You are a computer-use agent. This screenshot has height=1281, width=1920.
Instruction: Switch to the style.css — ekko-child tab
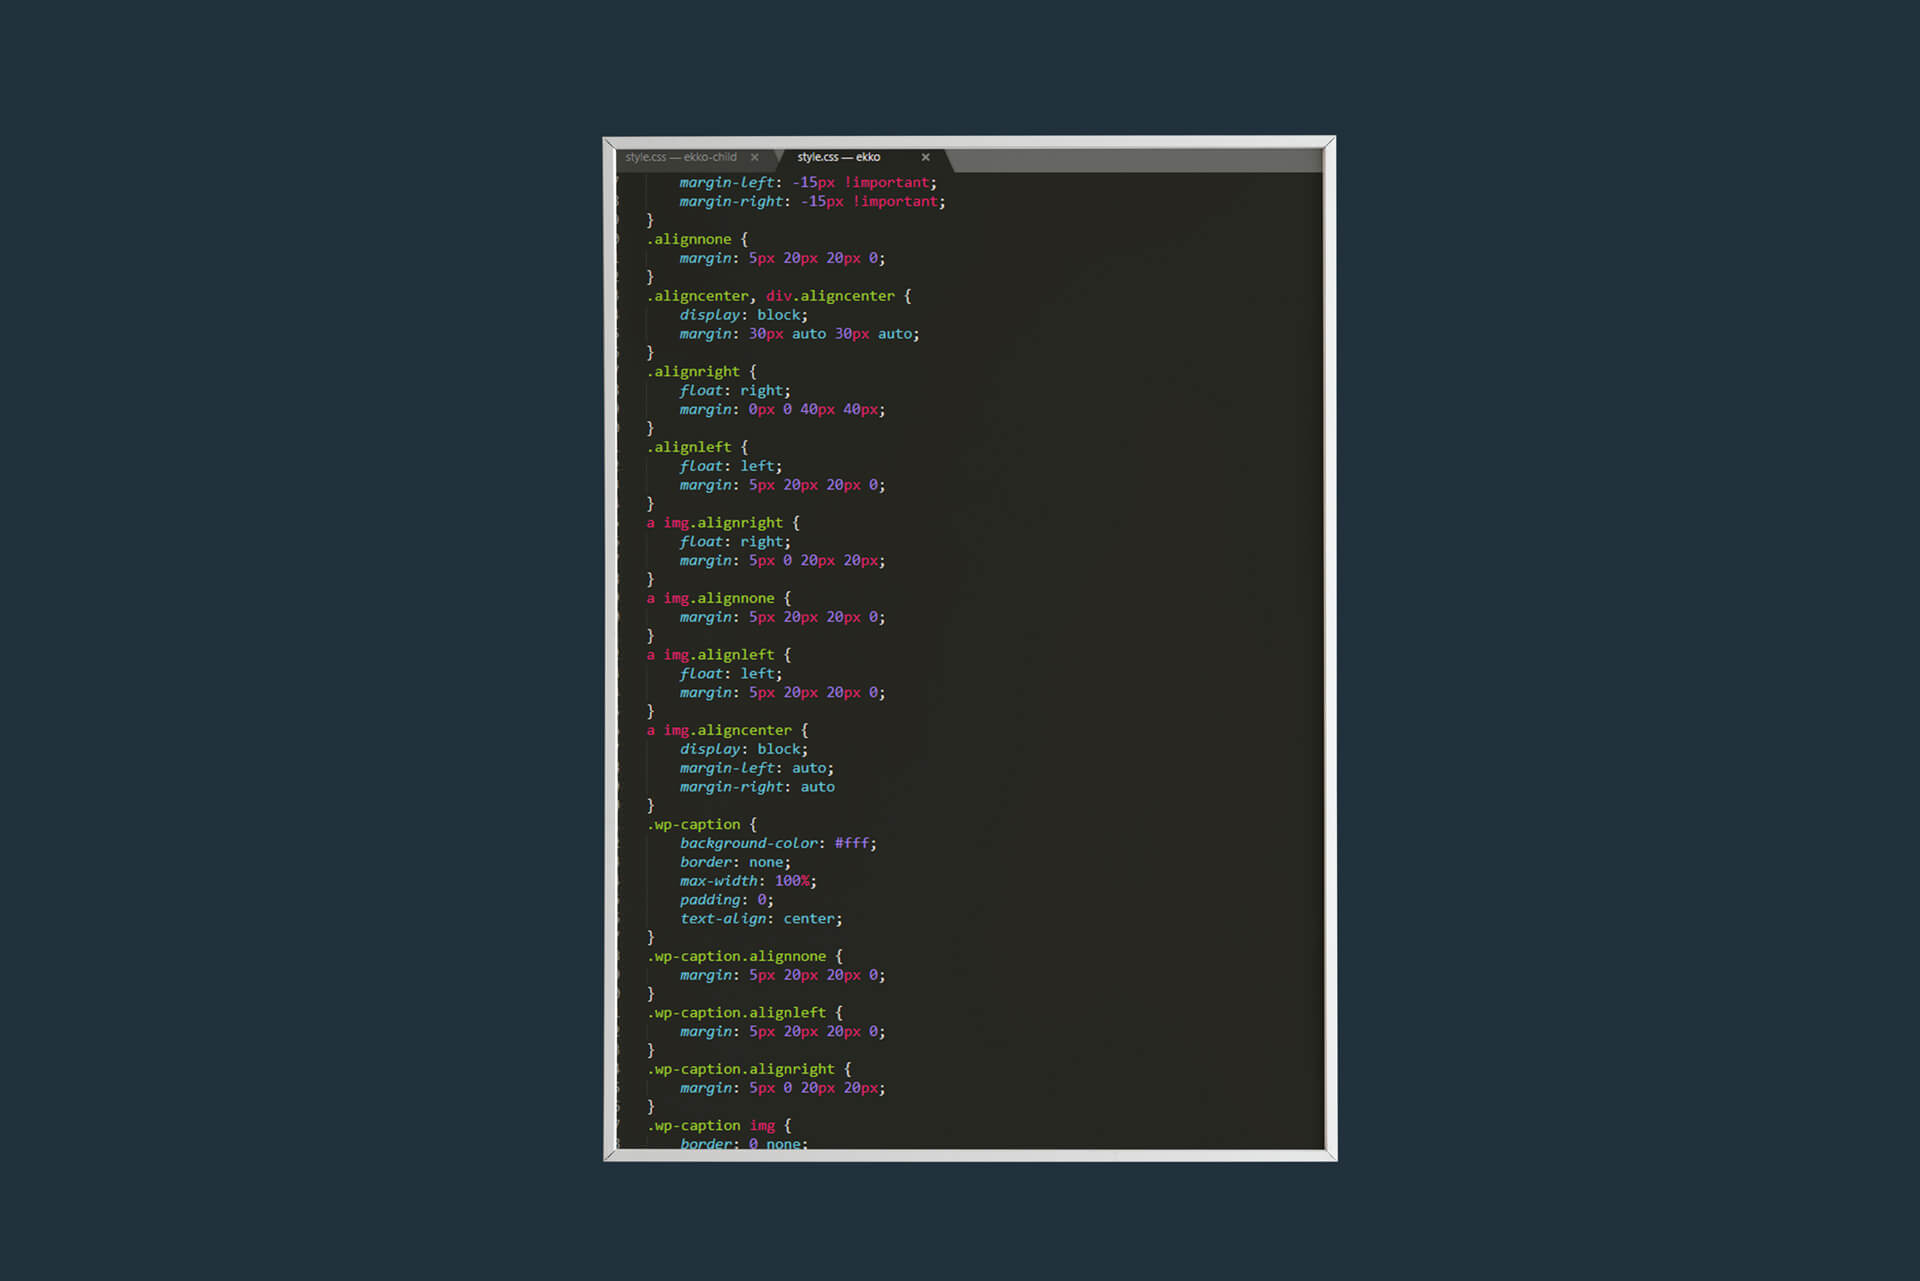[681, 157]
